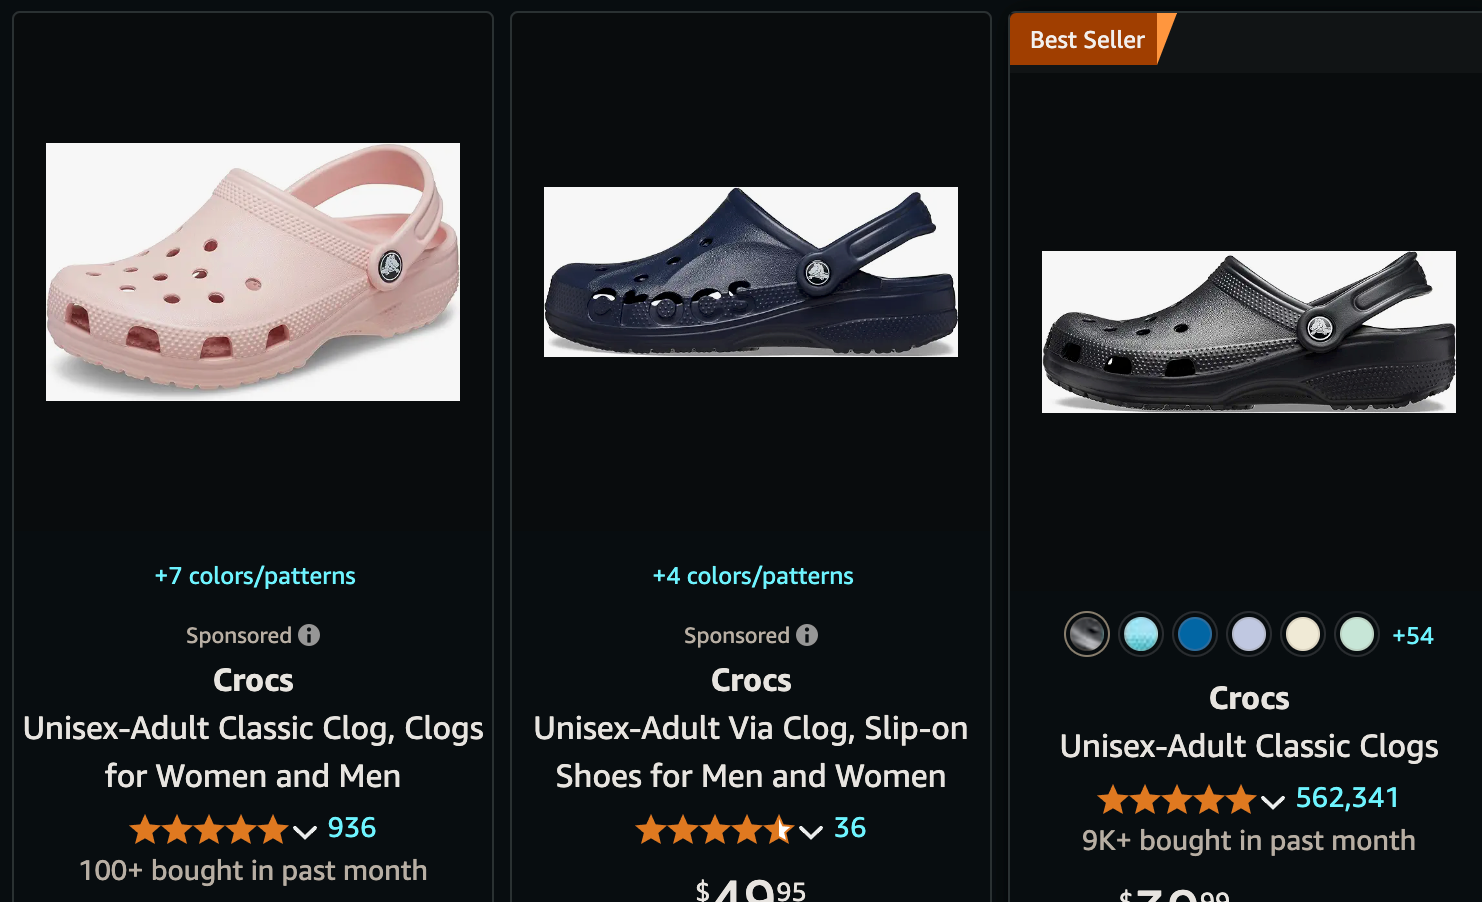Viewport: 1482px width, 902px height.
Task: Click the black Classic Clogs product image
Action: tap(1248, 331)
